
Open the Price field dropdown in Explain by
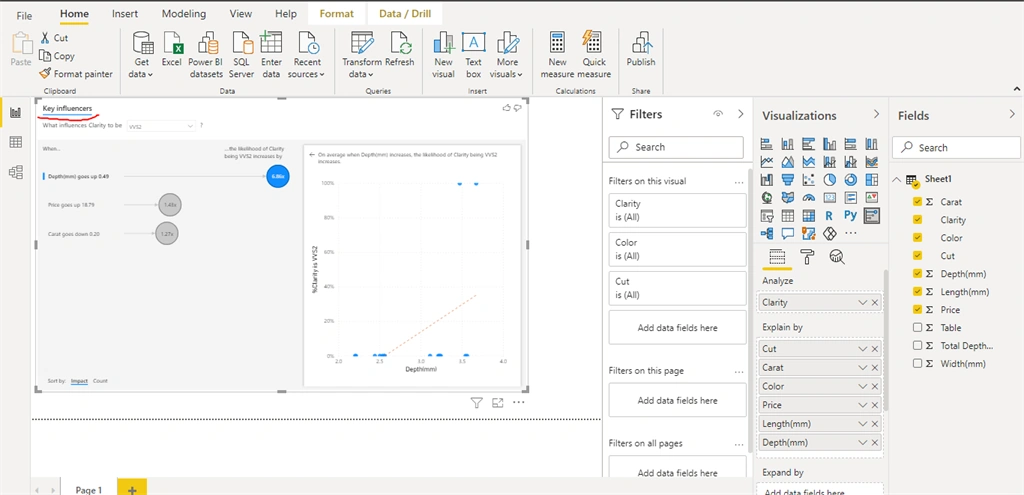(x=863, y=405)
